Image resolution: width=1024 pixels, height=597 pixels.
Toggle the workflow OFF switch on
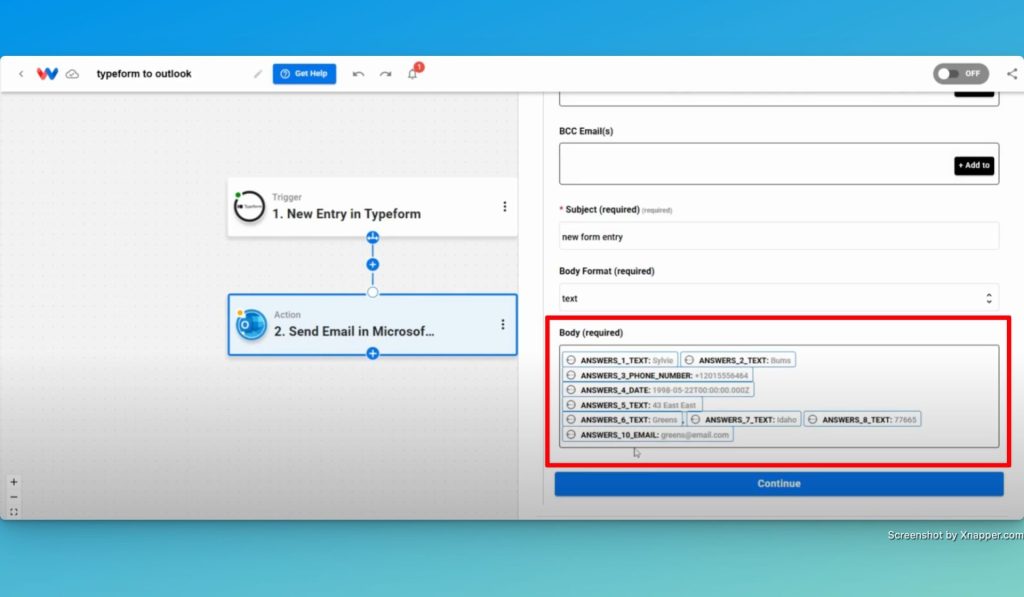(x=961, y=74)
